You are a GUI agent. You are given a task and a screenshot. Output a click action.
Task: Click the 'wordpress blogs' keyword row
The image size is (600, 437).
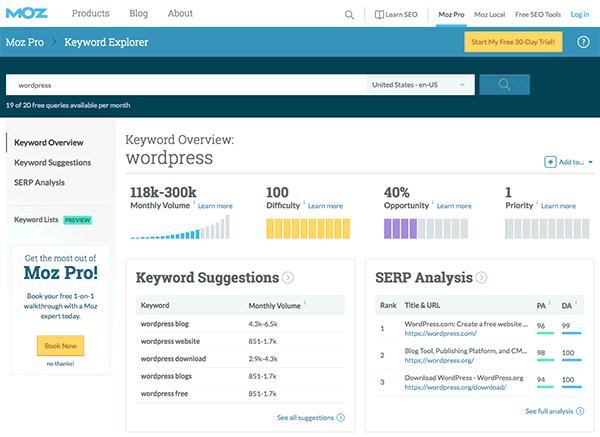tap(240, 376)
